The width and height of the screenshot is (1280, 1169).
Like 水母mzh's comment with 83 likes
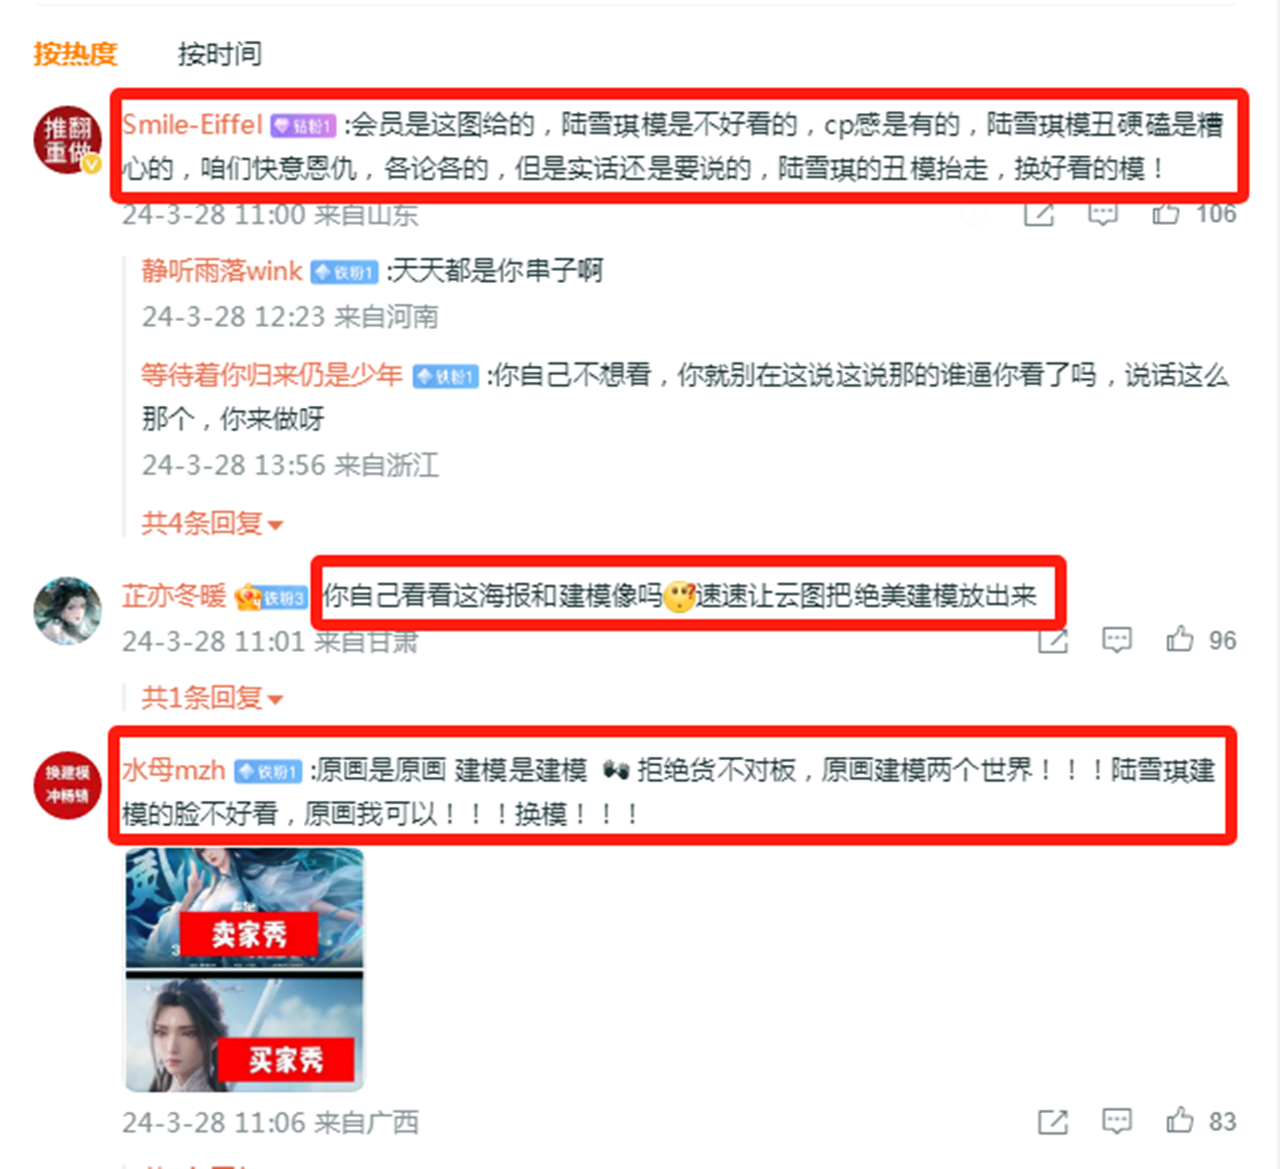click(x=1179, y=1119)
